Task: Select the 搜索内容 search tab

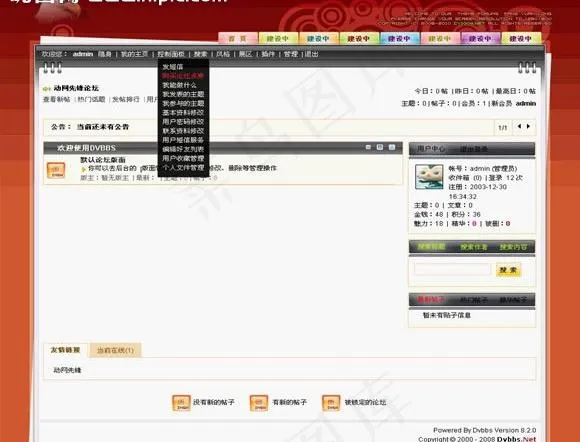Action: [x=513, y=247]
